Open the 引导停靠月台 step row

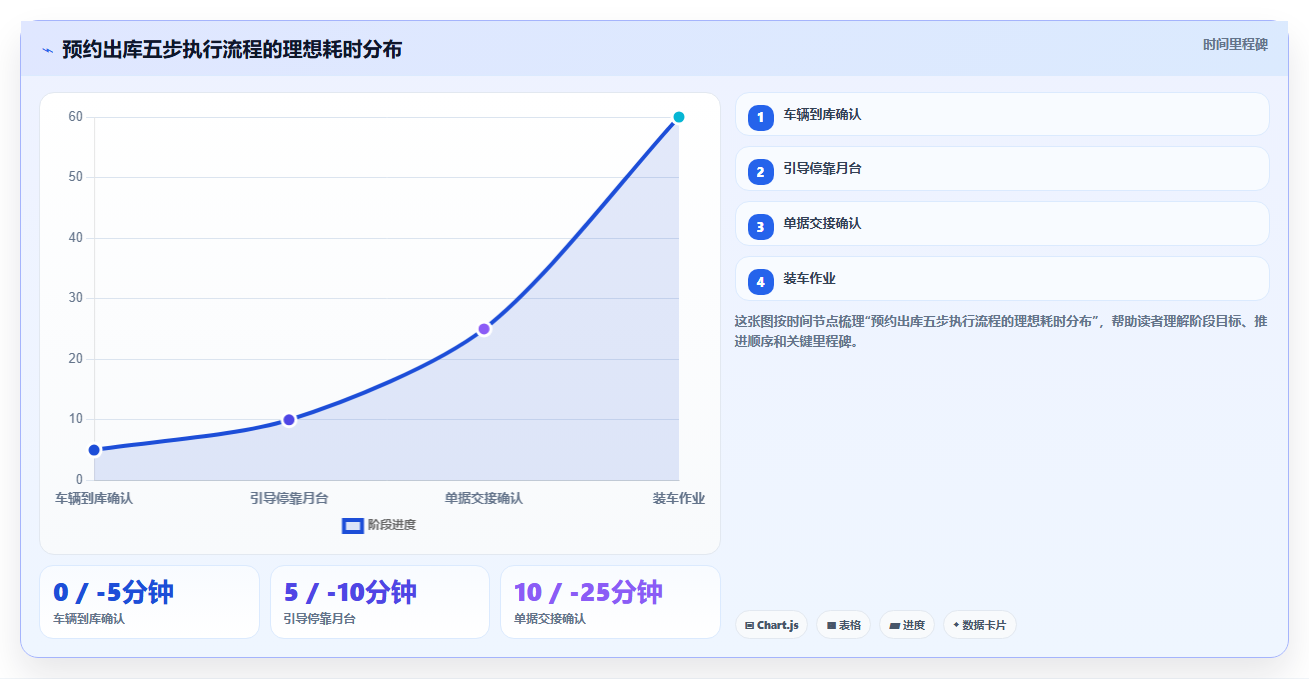click(1002, 169)
